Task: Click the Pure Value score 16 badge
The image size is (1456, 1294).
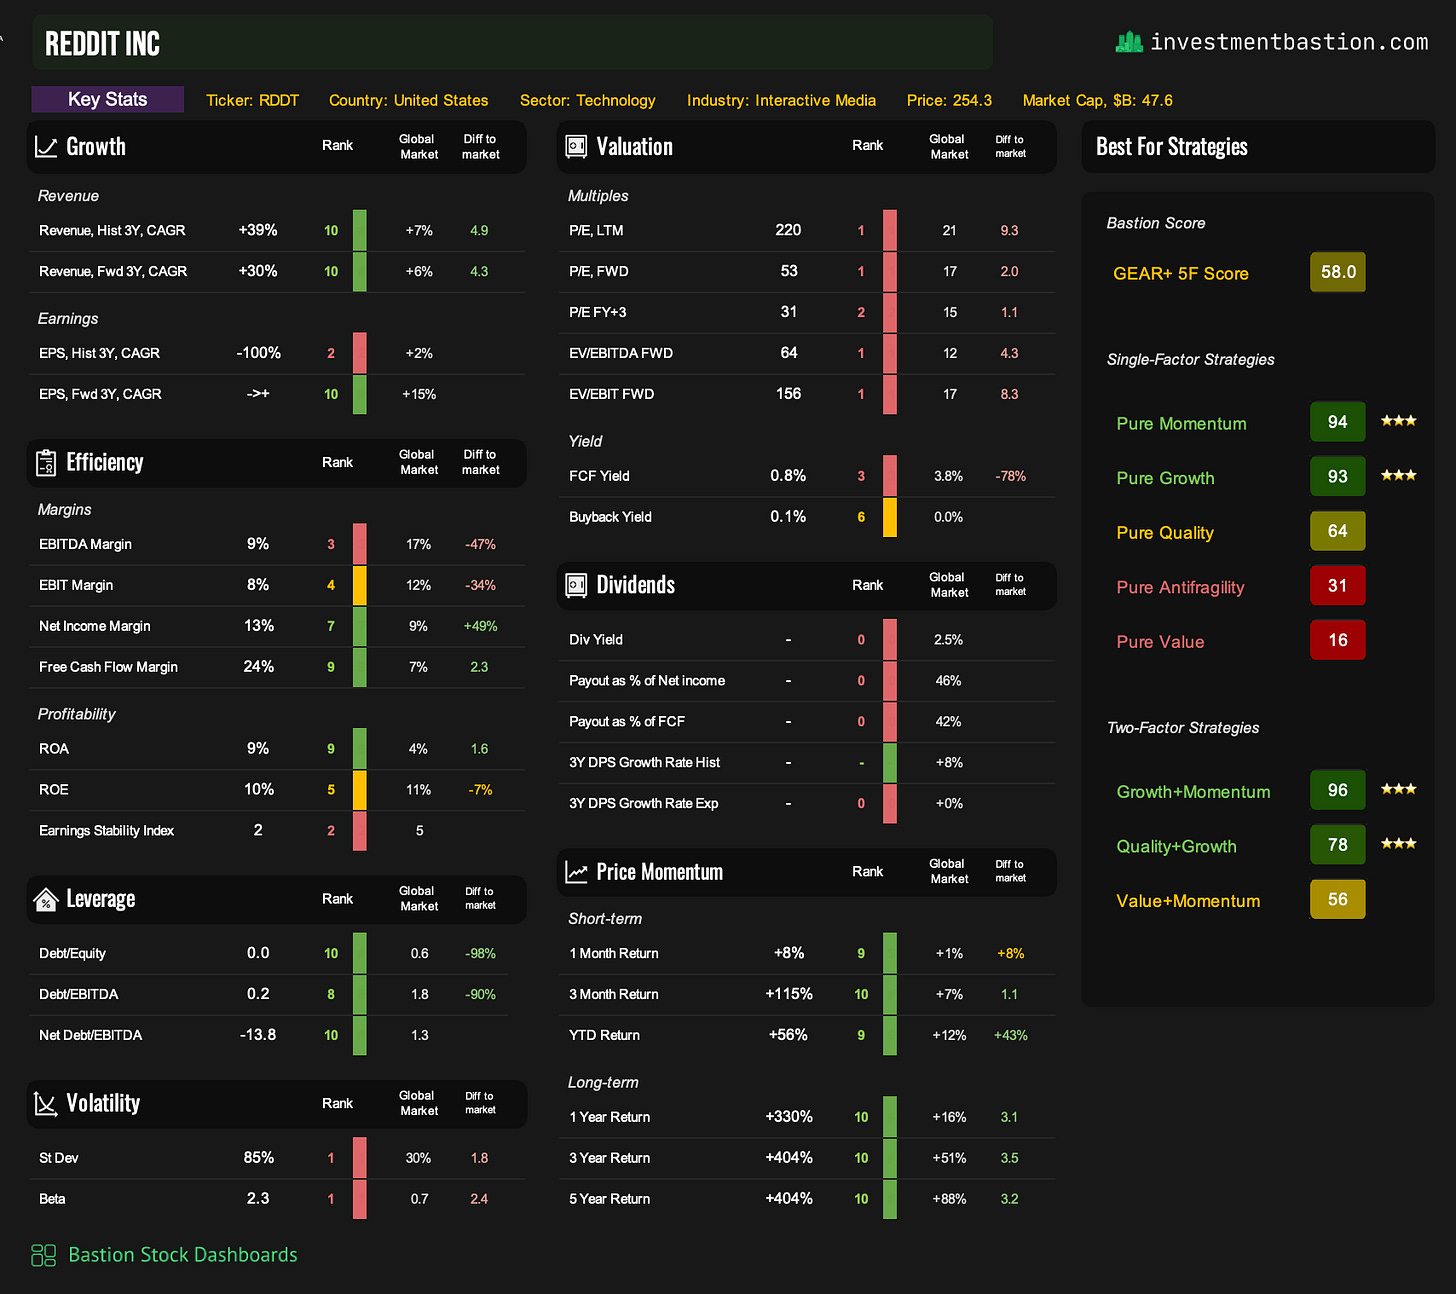Action: 1338,640
